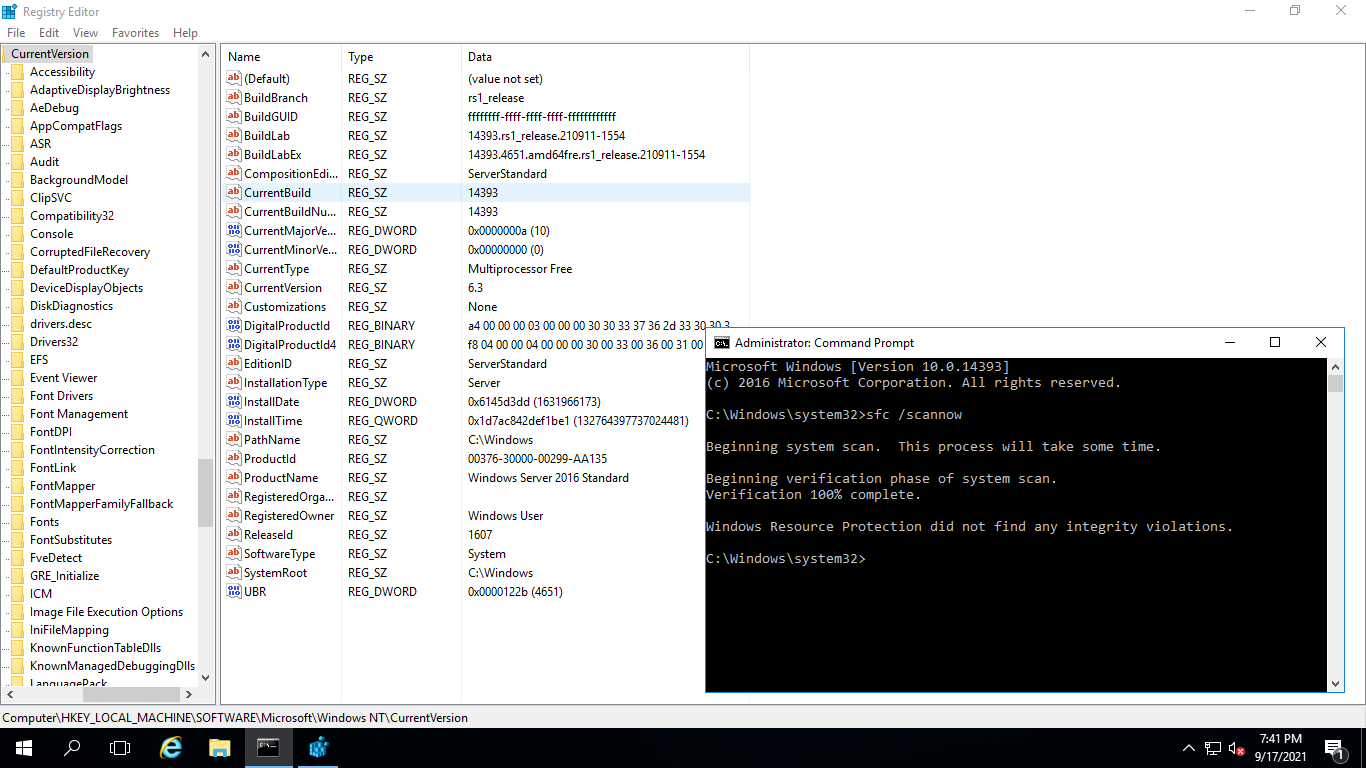Select the CurrentVersion key in the tree
Viewport: 1366px width, 768px height.
(x=50, y=54)
